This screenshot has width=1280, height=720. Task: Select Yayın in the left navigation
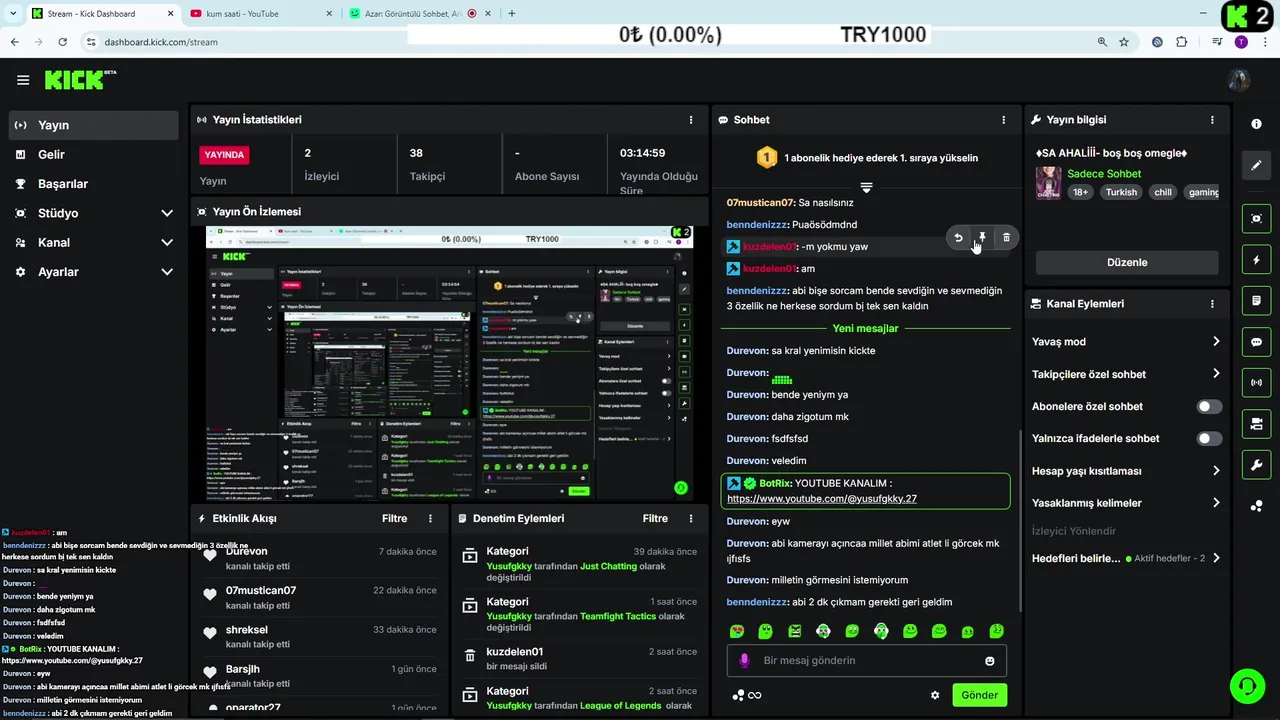pyautogui.click(x=93, y=125)
